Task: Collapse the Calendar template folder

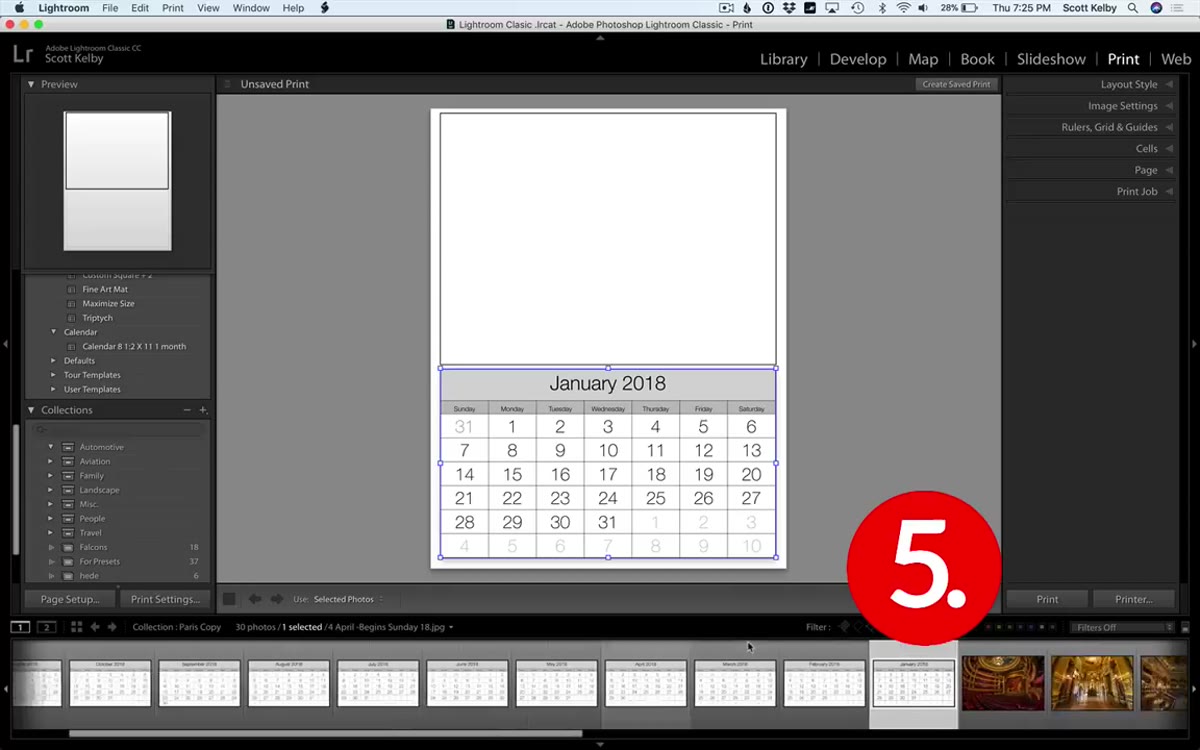Action: click(54, 332)
